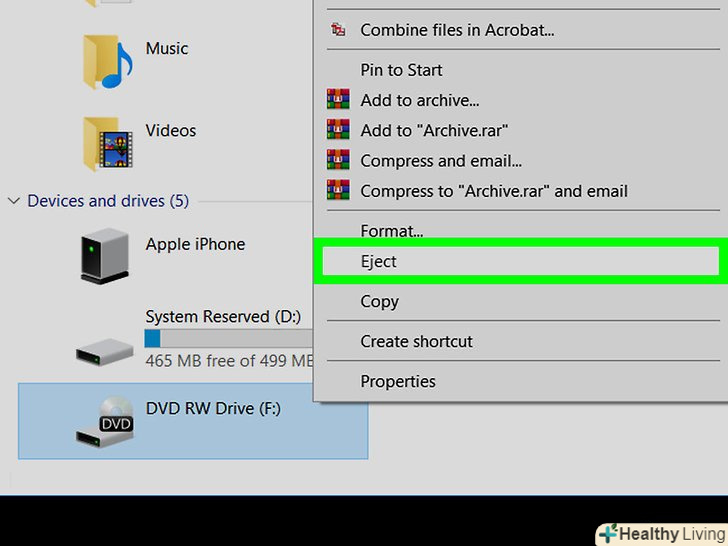
Task: Click WinRAR icon beside Compress and email
Action: coord(338,159)
